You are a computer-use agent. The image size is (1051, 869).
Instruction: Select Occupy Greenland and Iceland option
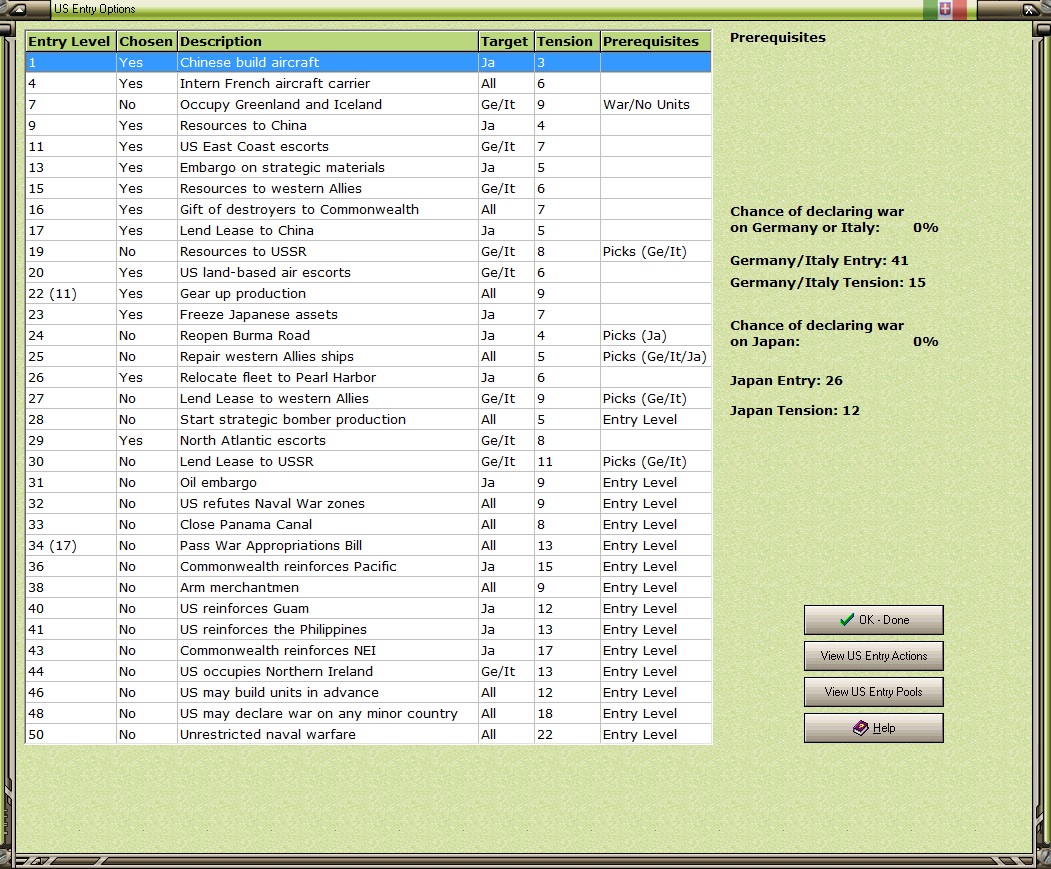368,105
